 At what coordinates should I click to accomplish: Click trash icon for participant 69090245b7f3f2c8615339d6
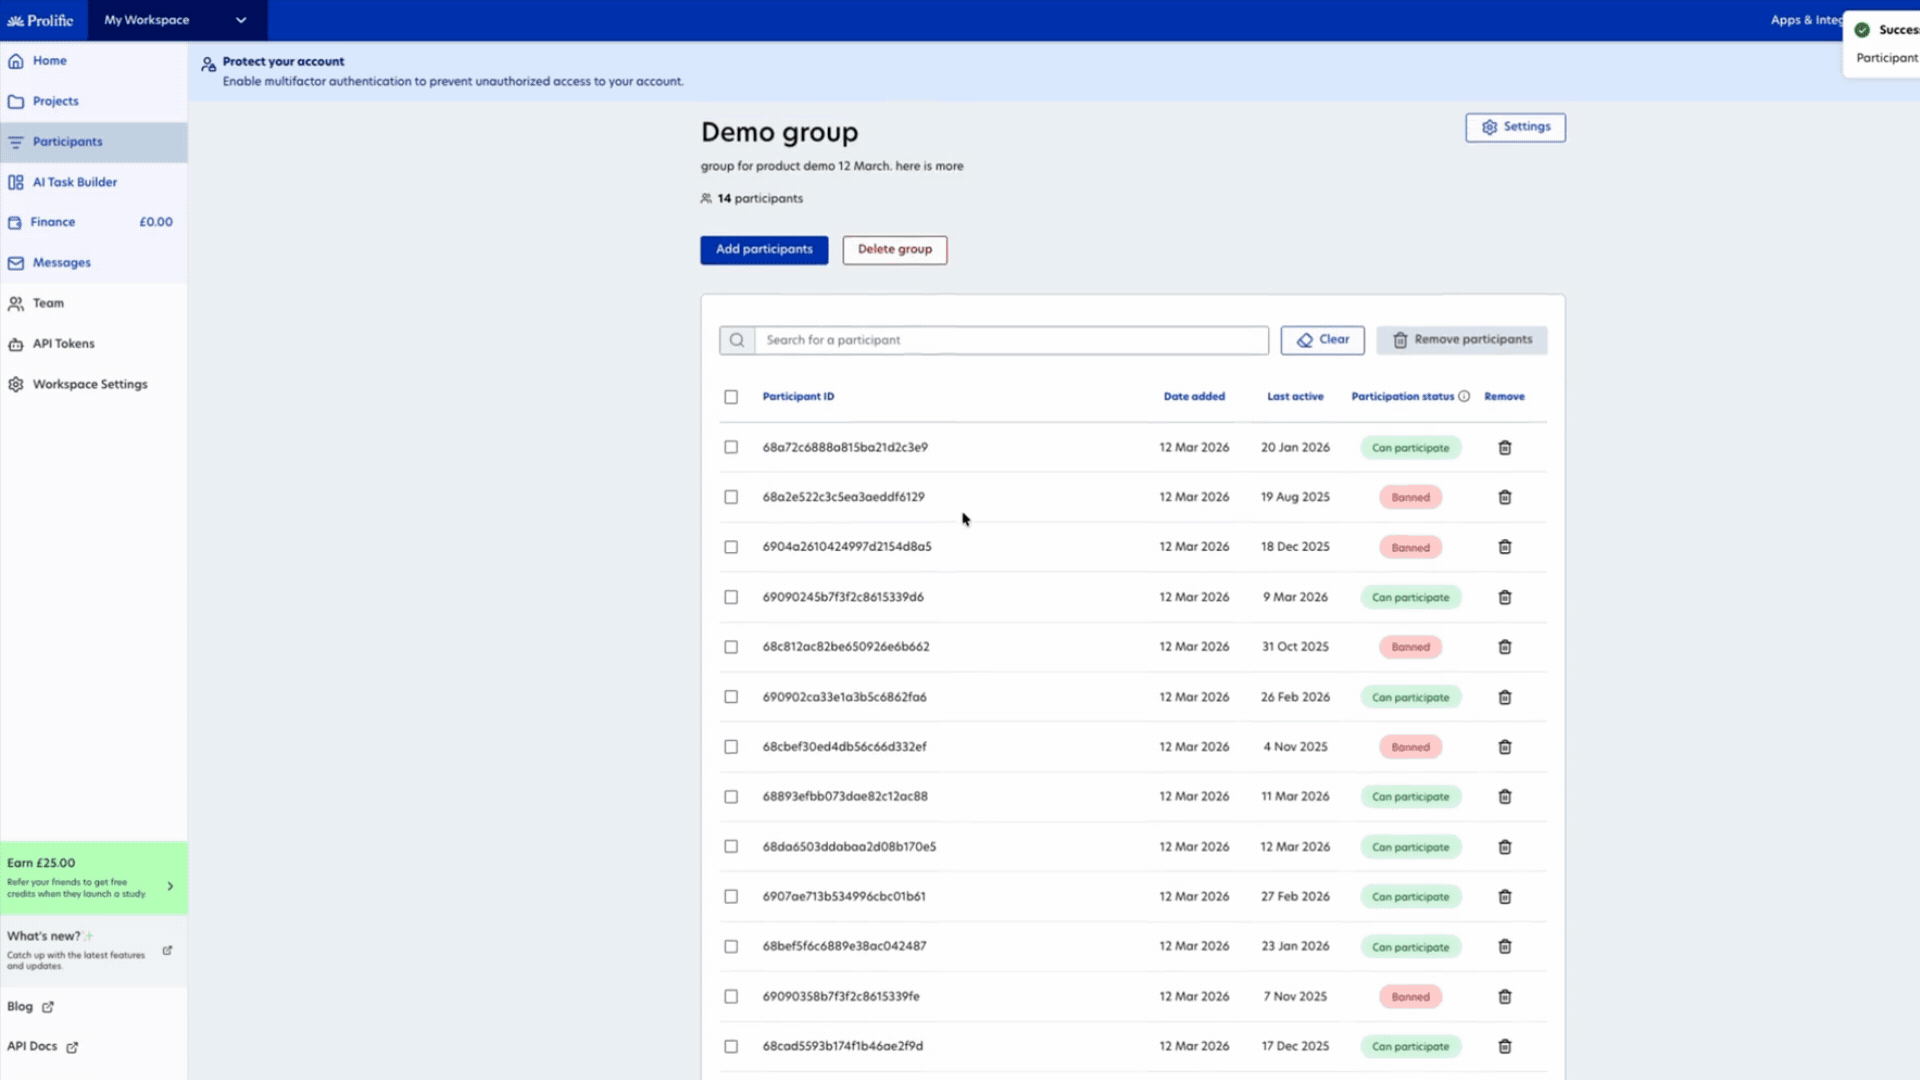(x=1504, y=597)
